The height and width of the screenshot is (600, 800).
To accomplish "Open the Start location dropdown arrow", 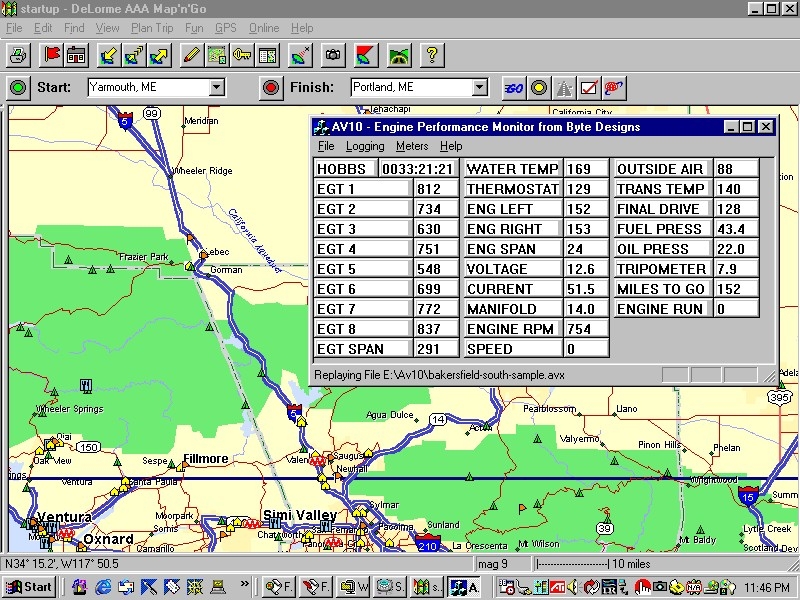I will point(217,87).
